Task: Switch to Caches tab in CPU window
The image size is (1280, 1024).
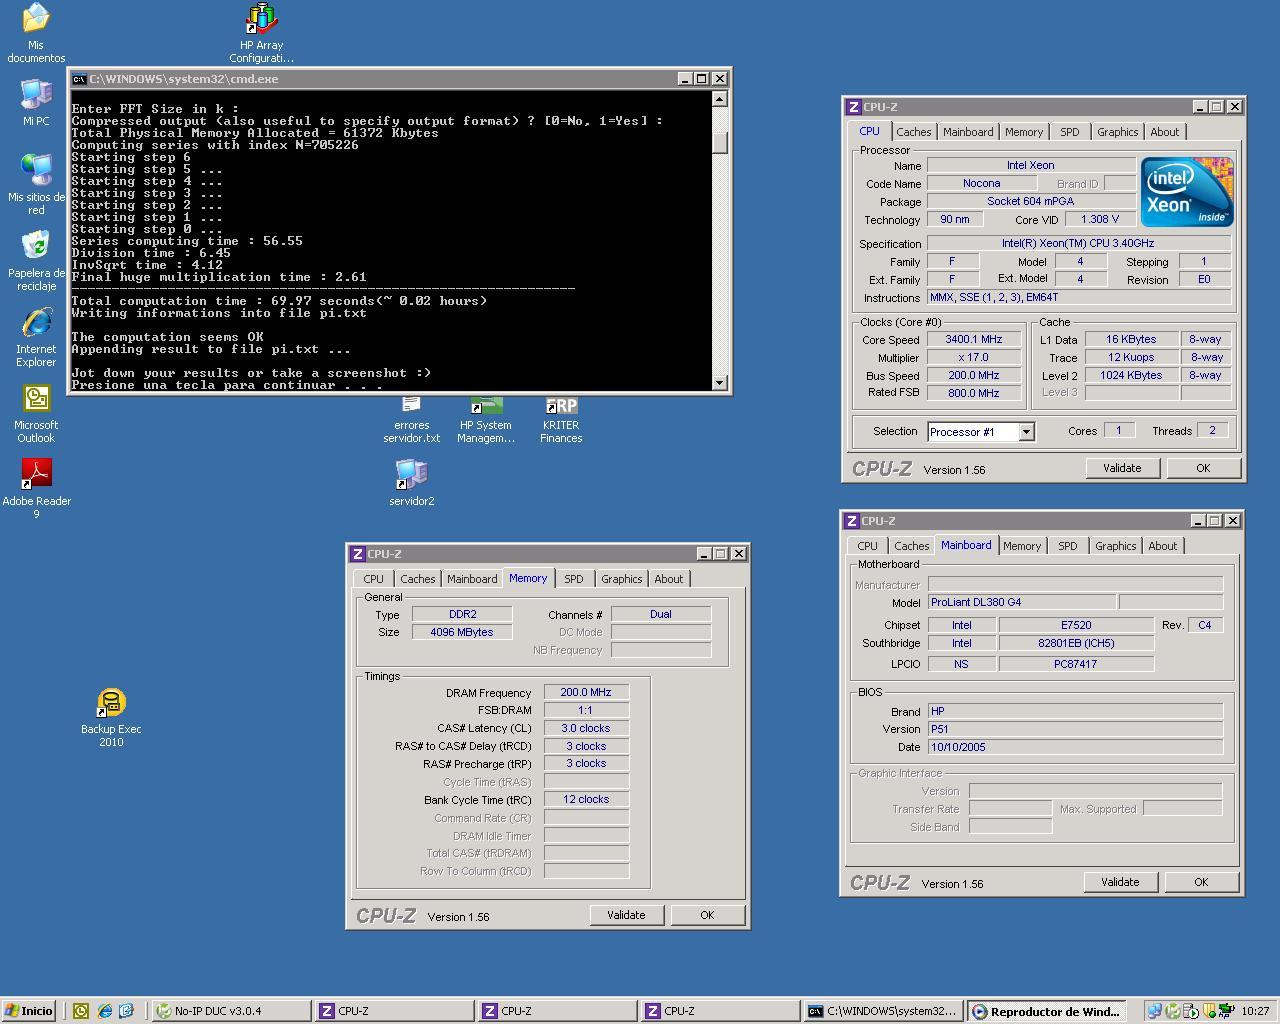Action: point(913,132)
